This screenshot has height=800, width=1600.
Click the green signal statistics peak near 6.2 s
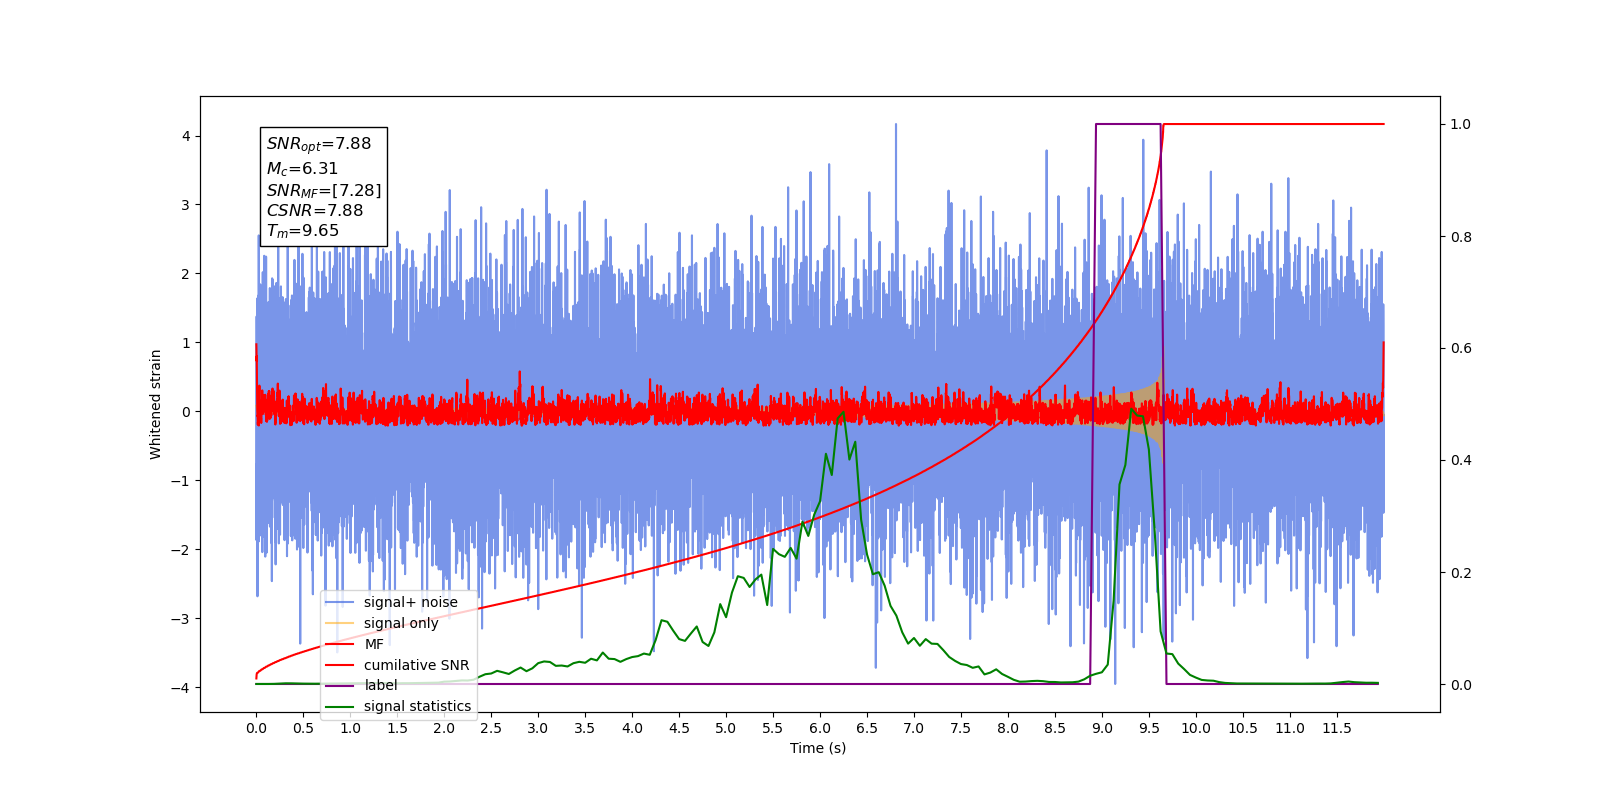point(842,413)
